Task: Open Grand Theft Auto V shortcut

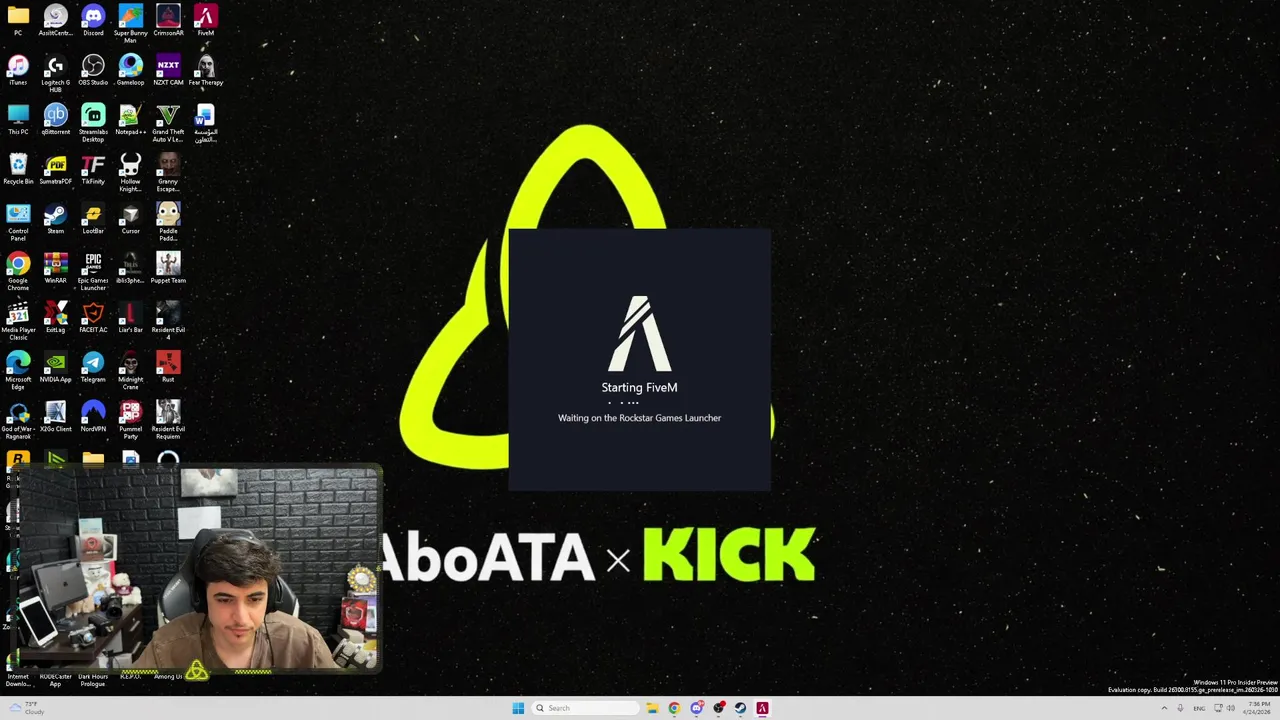Action: (168, 123)
